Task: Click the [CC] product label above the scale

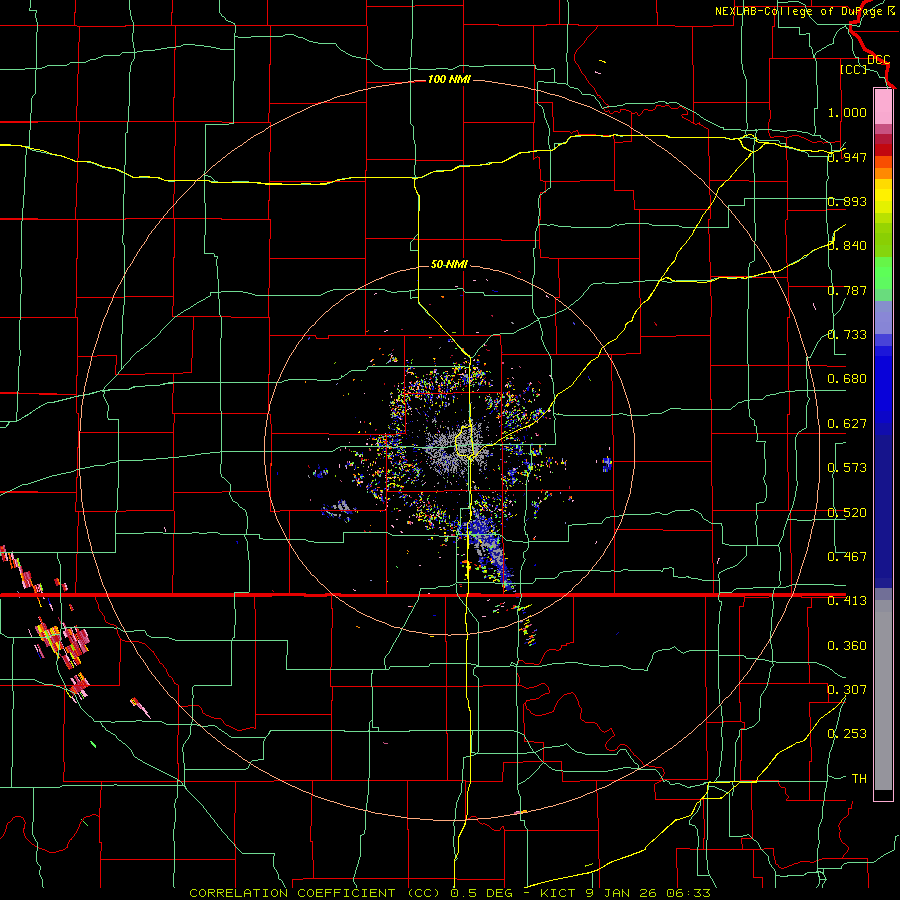Action: [853, 69]
